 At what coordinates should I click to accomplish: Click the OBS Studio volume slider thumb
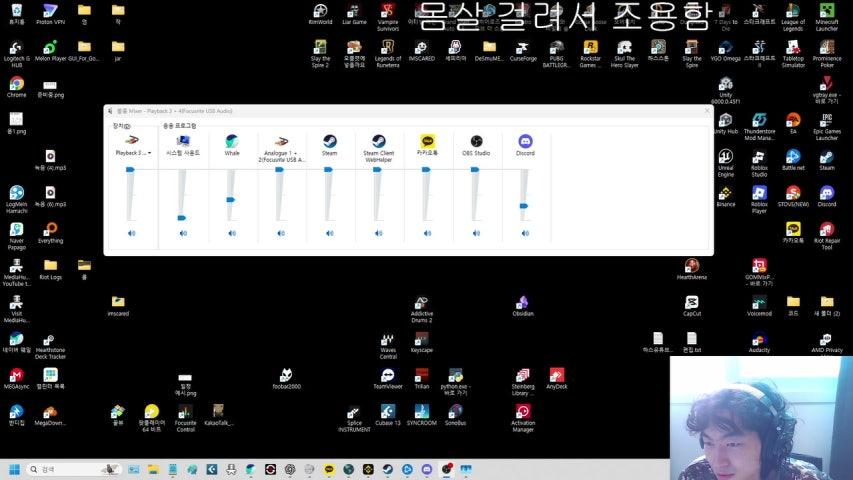click(x=475, y=170)
